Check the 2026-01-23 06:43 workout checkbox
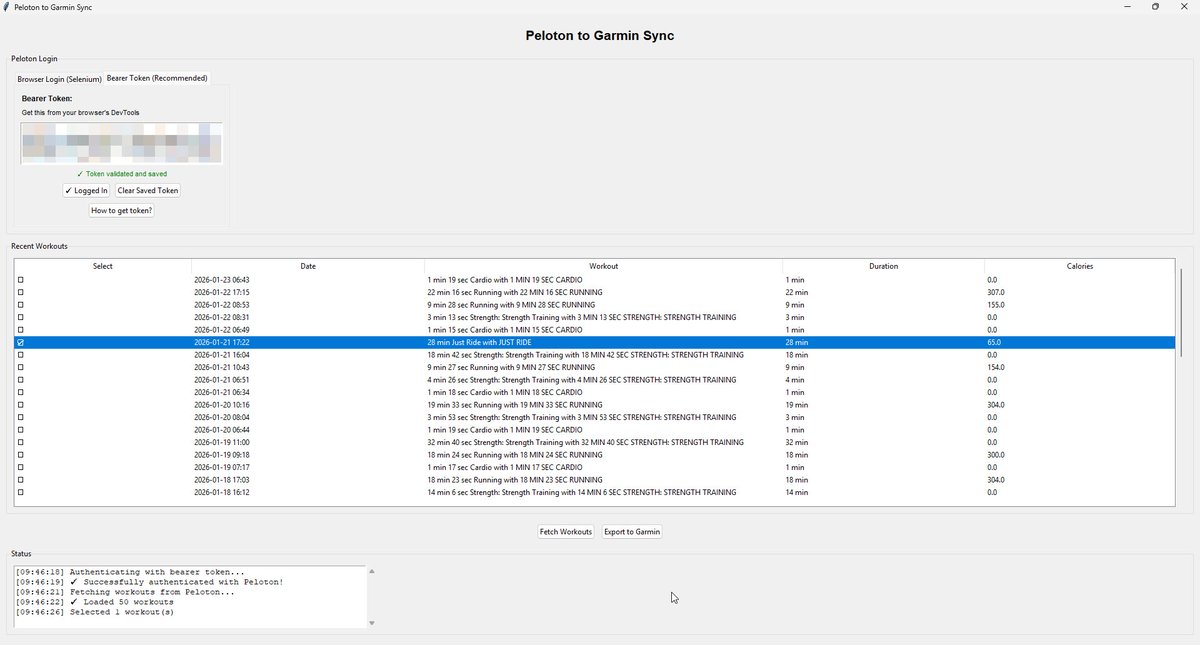Screen dimensions: 1200x645 coord(20,280)
